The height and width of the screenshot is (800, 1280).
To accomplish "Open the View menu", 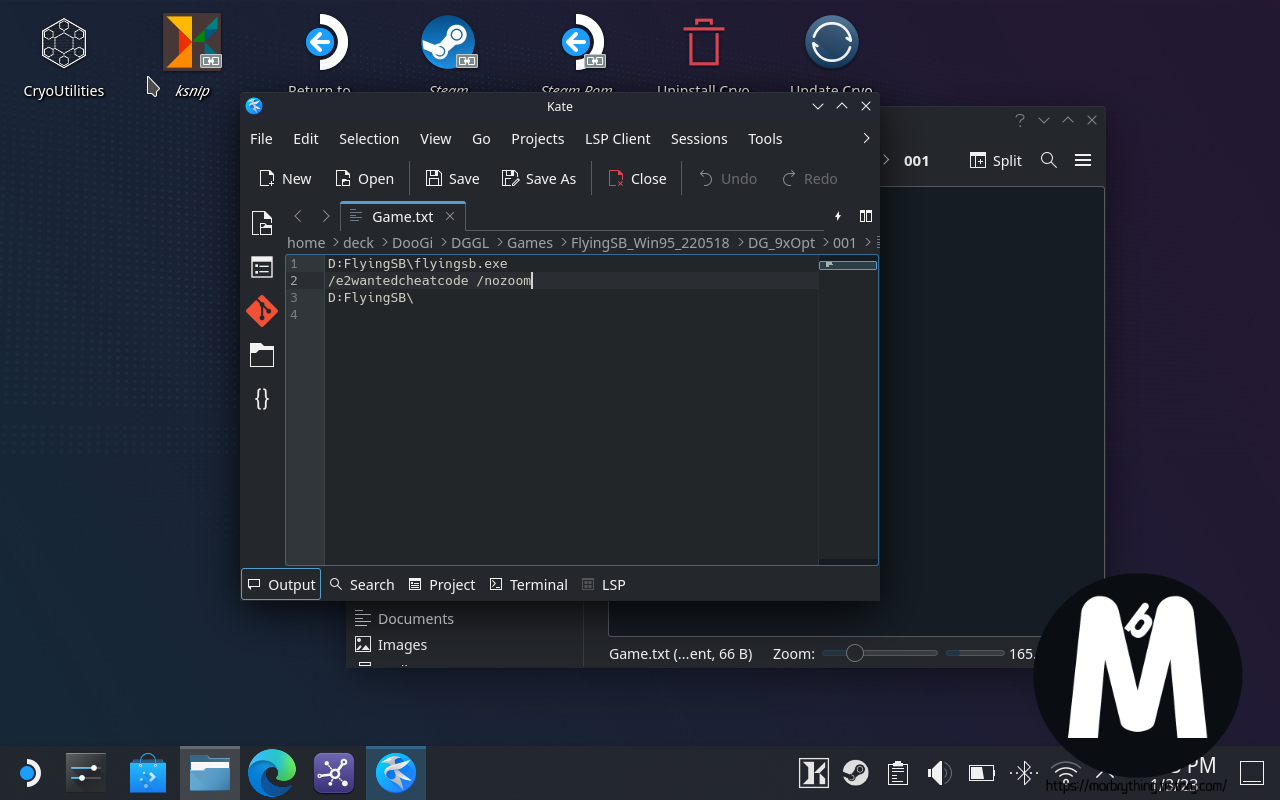I will [435, 138].
